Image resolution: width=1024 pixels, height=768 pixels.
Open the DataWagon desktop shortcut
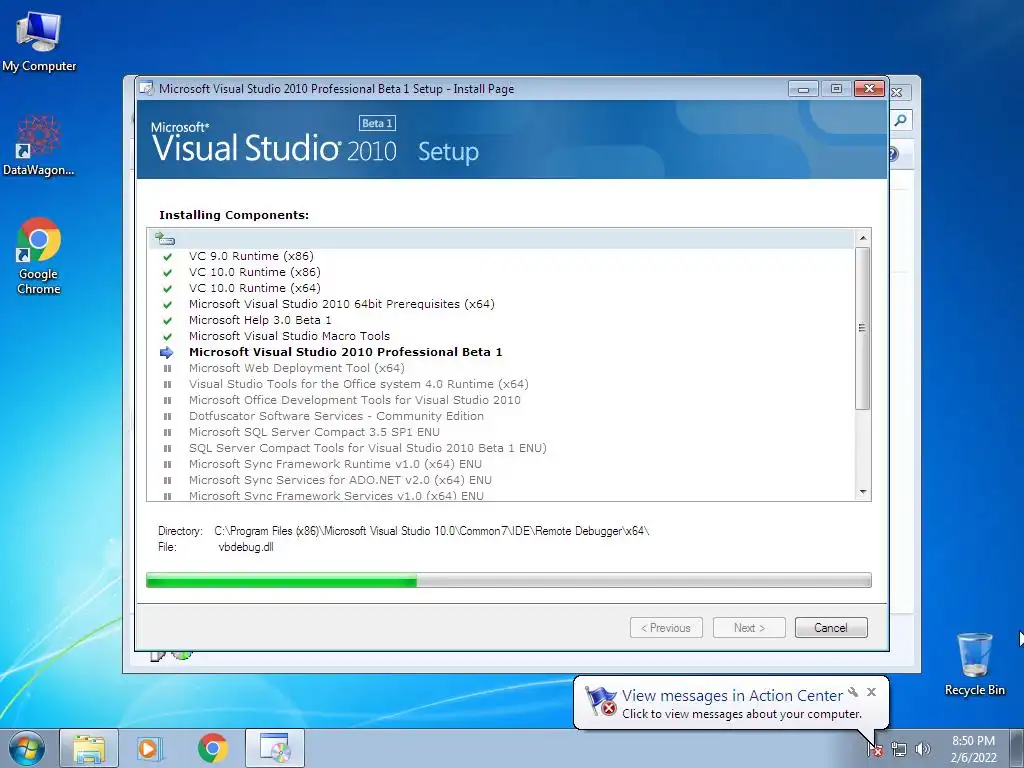[39, 146]
